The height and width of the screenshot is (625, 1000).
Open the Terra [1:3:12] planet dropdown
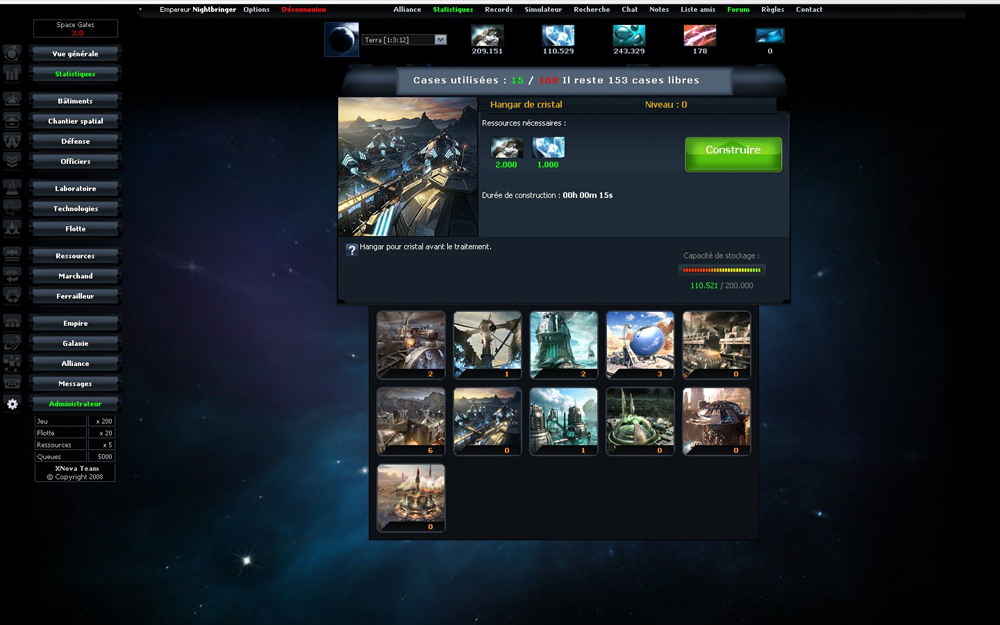405,40
